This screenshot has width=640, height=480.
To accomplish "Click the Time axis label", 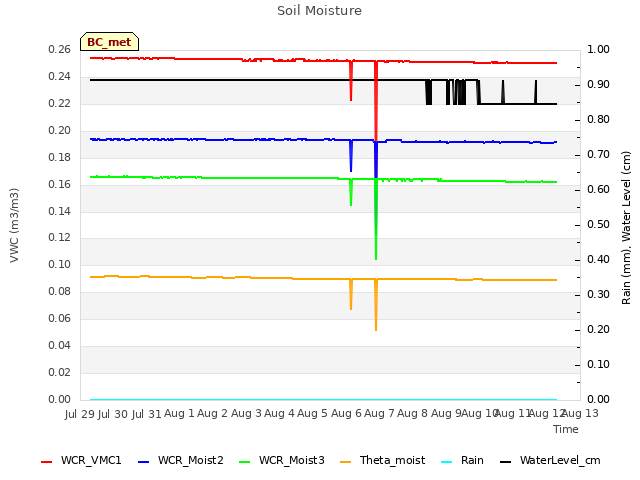I will [x=566, y=429].
